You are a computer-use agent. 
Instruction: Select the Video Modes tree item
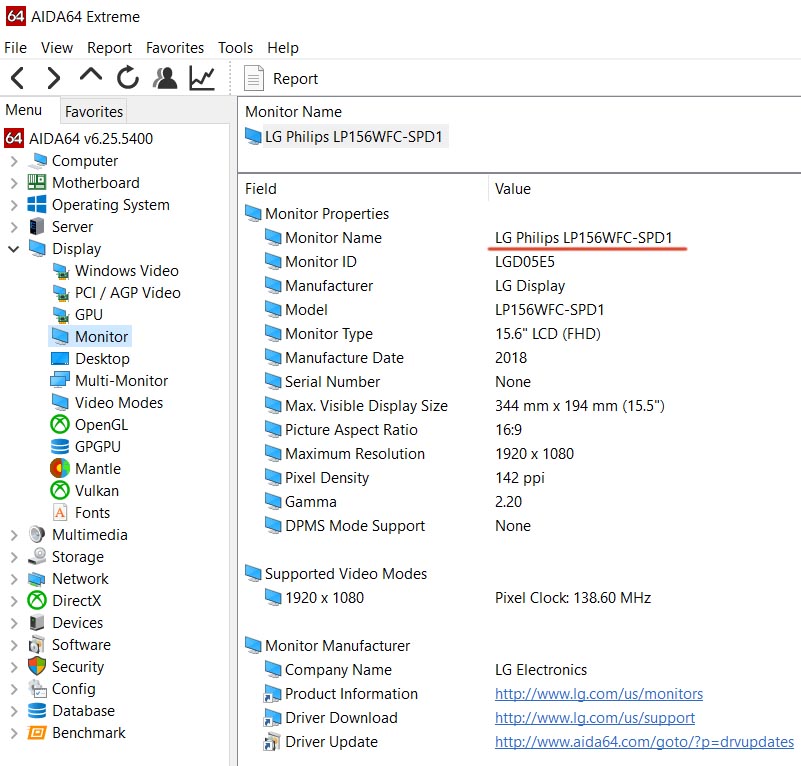[119, 403]
